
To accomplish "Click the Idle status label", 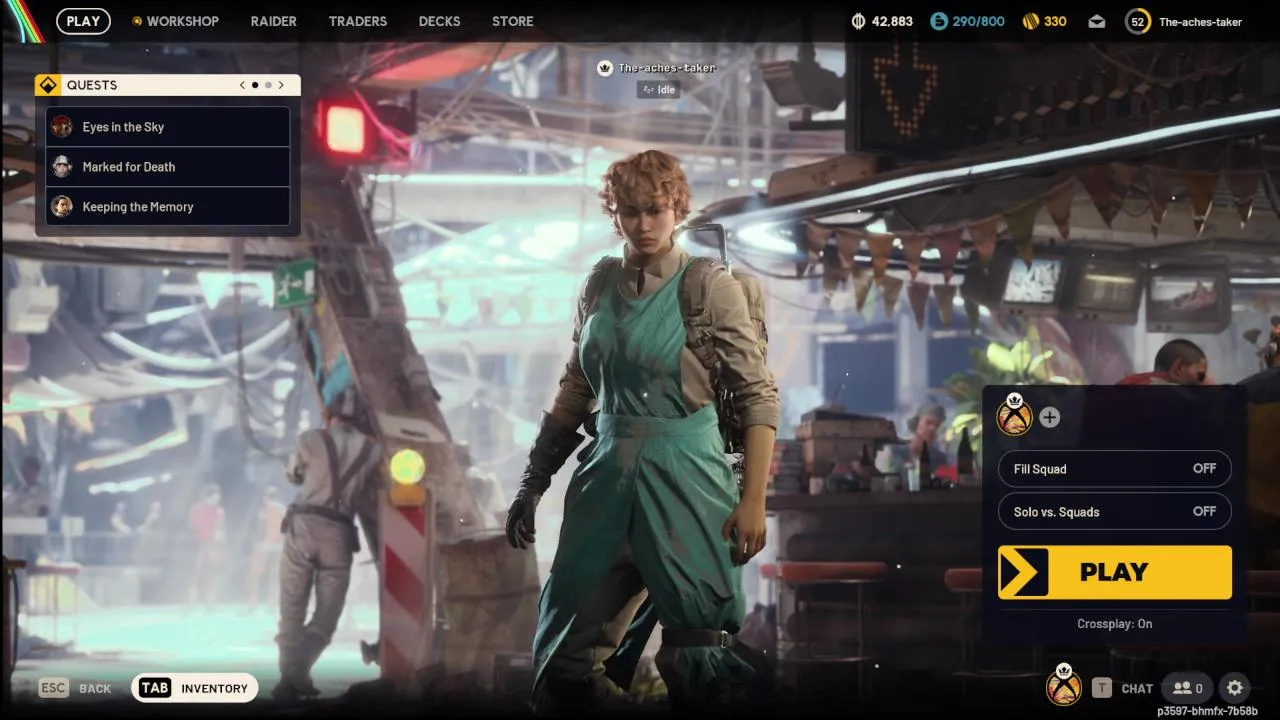I will [x=658, y=89].
